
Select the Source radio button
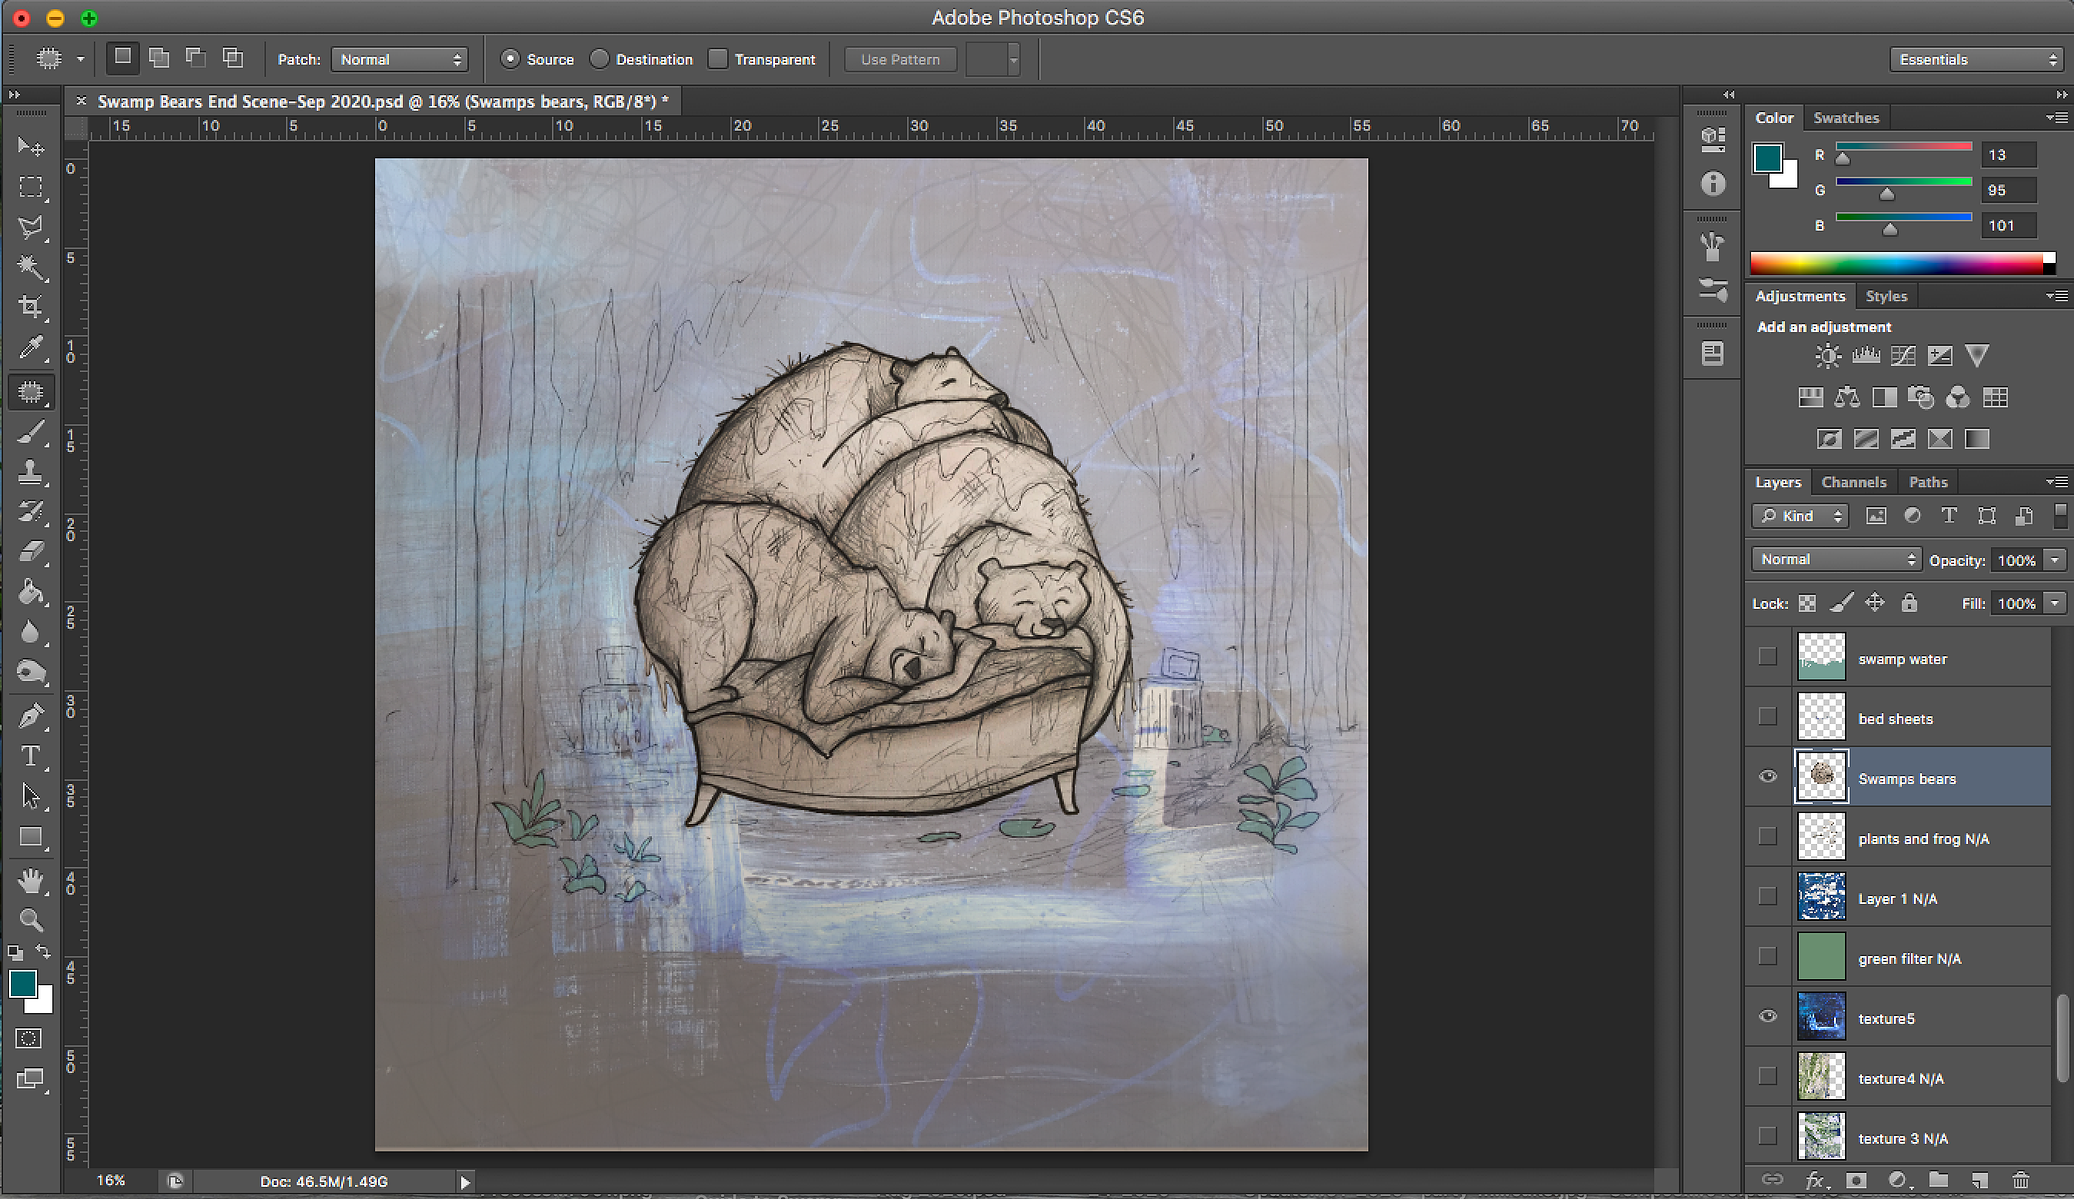[x=510, y=59]
